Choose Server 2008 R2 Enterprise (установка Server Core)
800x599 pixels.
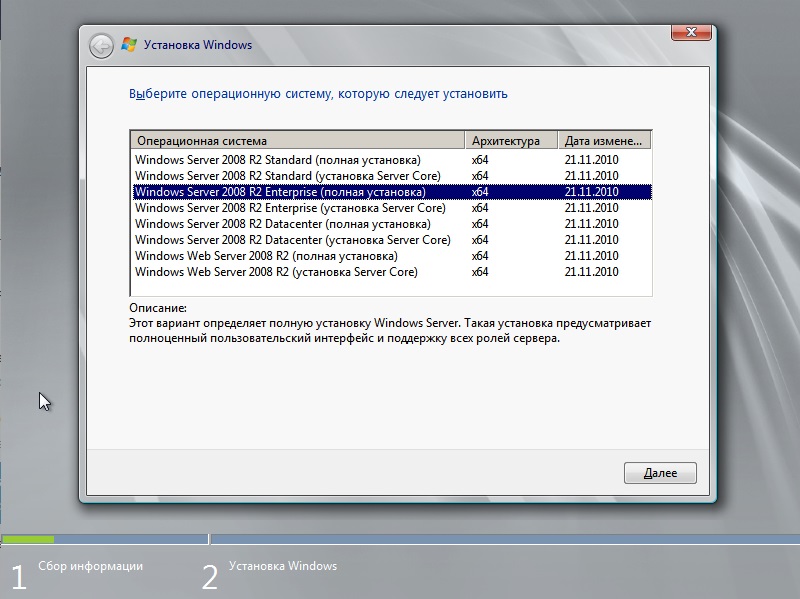pos(392,208)
